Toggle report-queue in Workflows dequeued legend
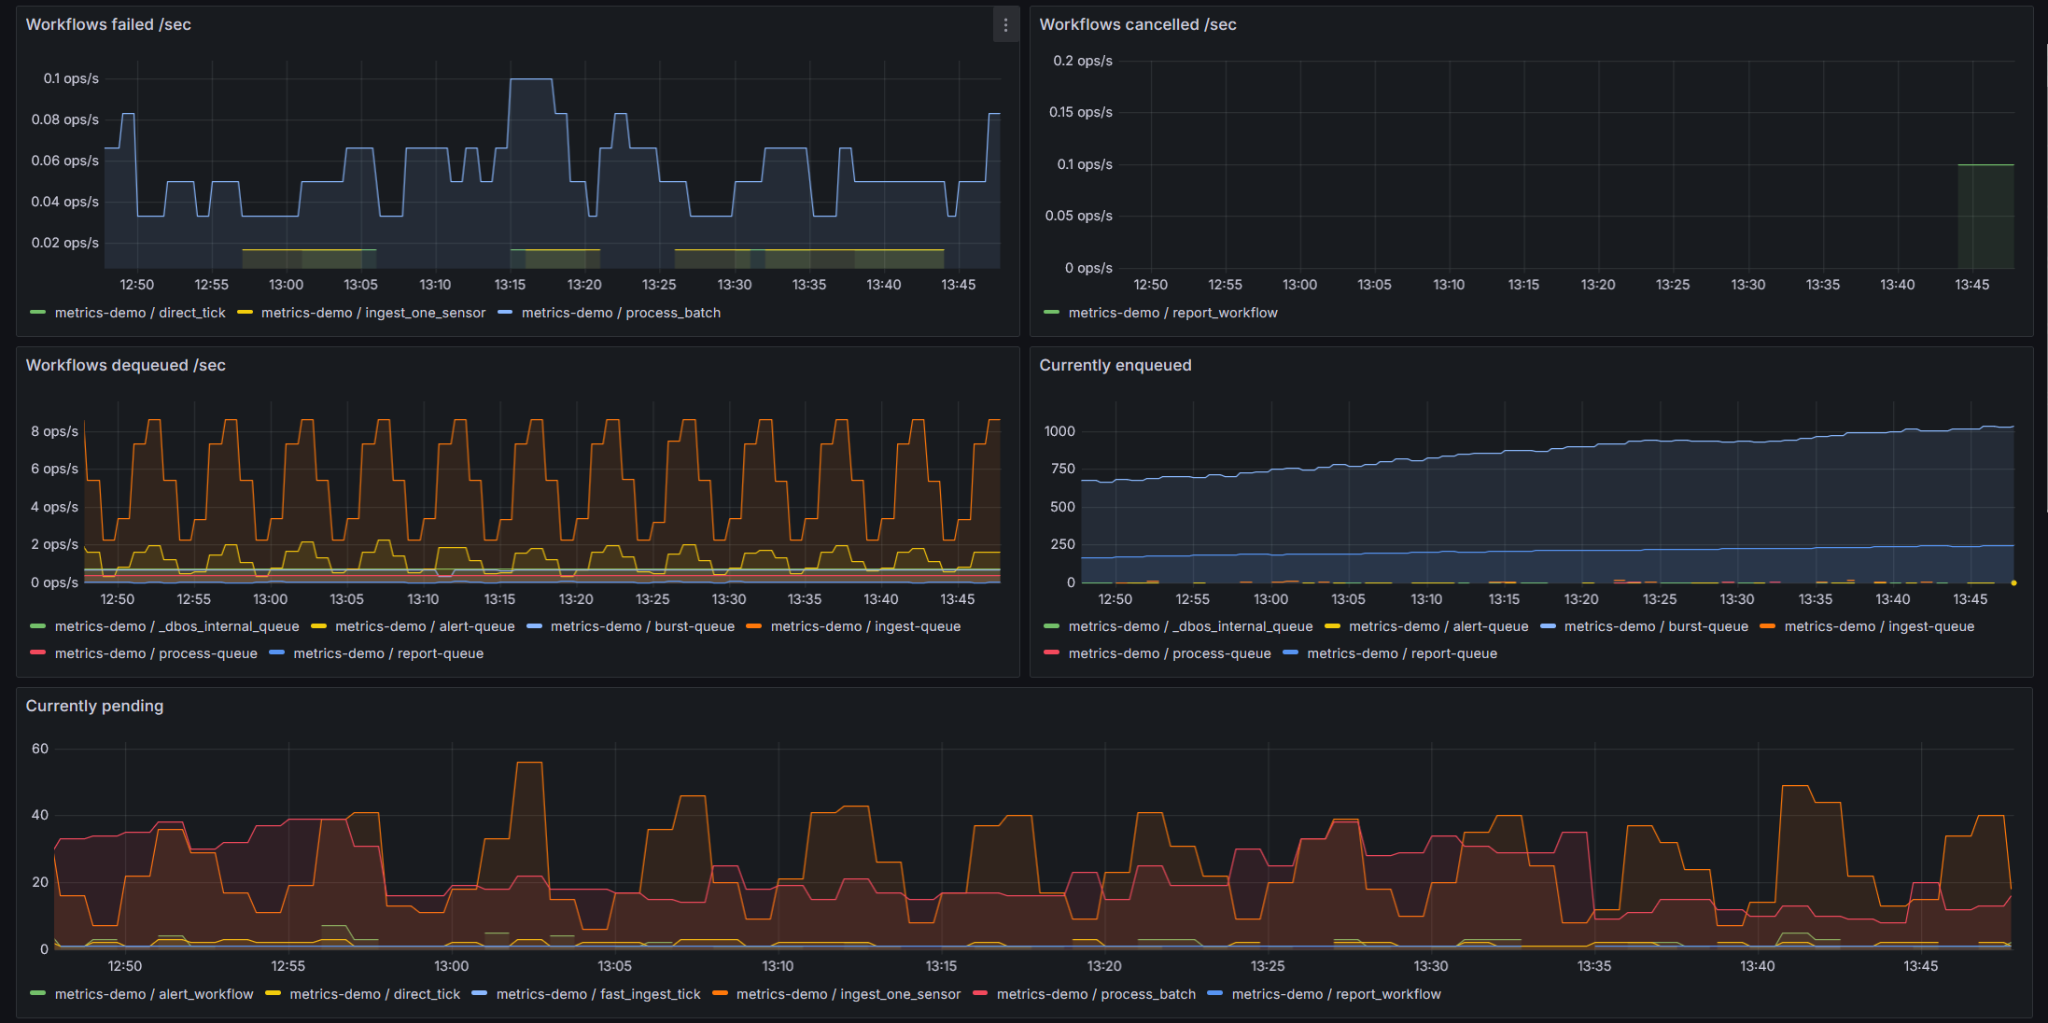 388,654
